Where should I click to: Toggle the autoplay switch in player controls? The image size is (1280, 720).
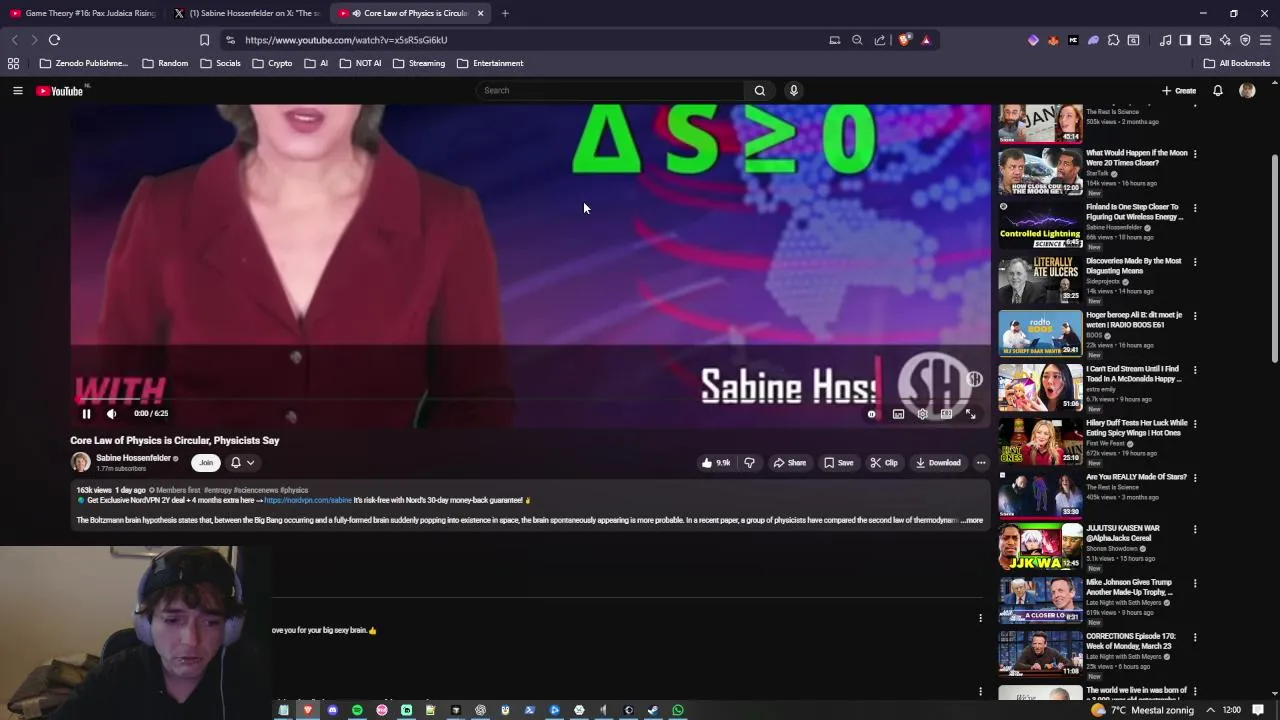click(872, 414)
